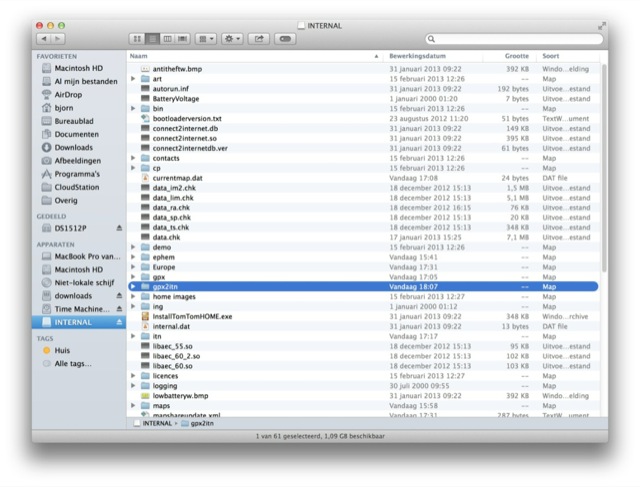Image resolution: width=640 pixels, height=487 pixels.
Task: Select the connect2internet.db file
Action: [x=362, y=128]
